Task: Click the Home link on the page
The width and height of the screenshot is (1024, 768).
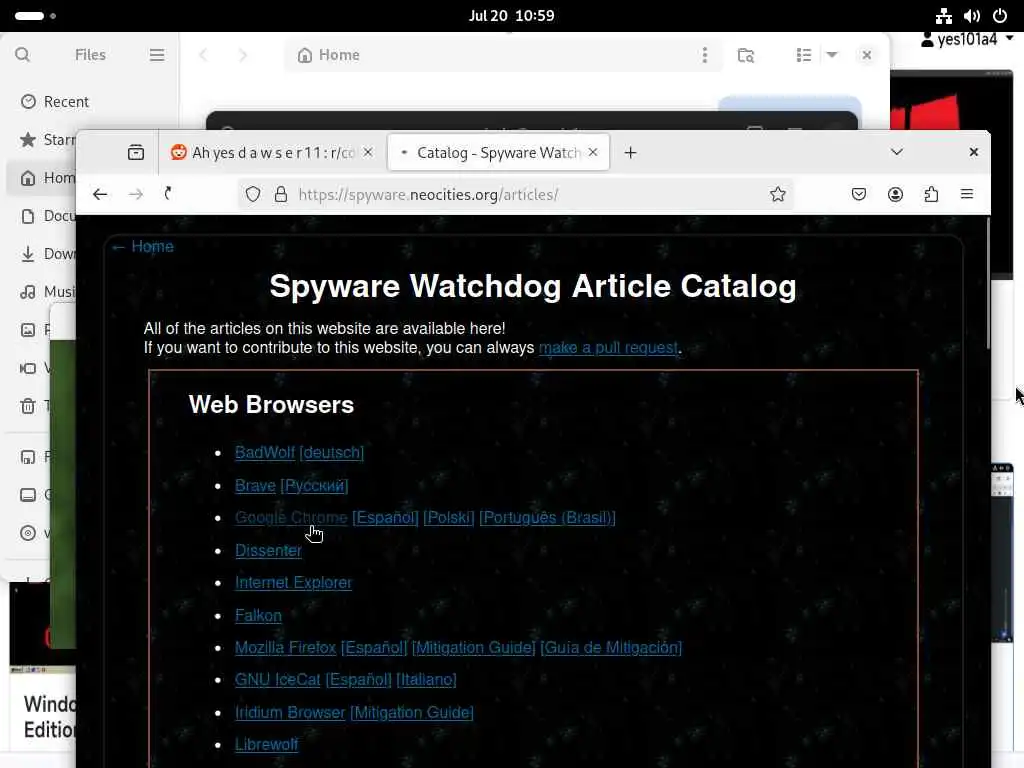Action: click(142, 246)
